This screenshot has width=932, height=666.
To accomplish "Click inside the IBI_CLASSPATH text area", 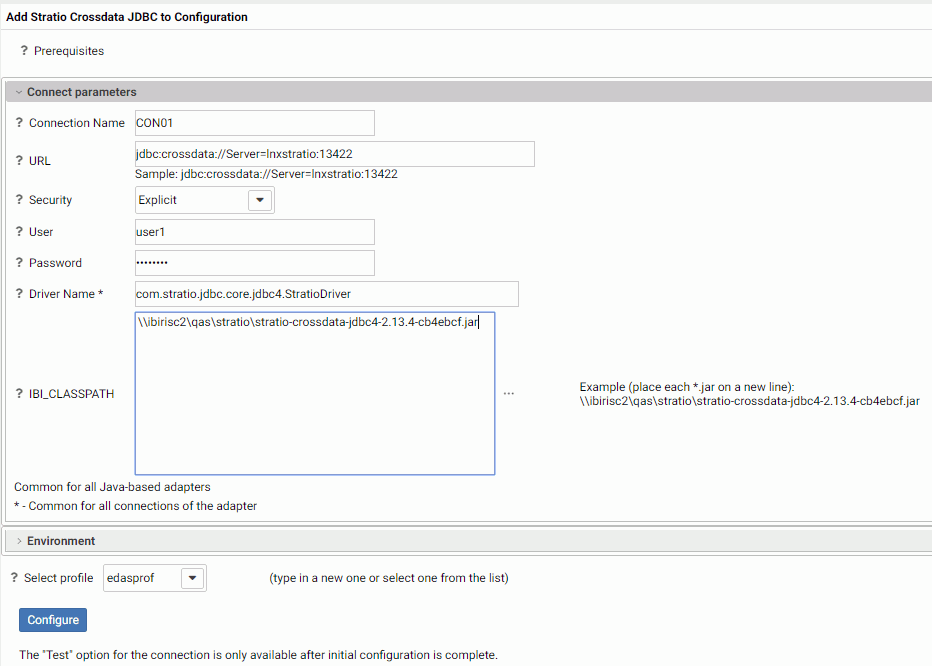I will (315, 394).
